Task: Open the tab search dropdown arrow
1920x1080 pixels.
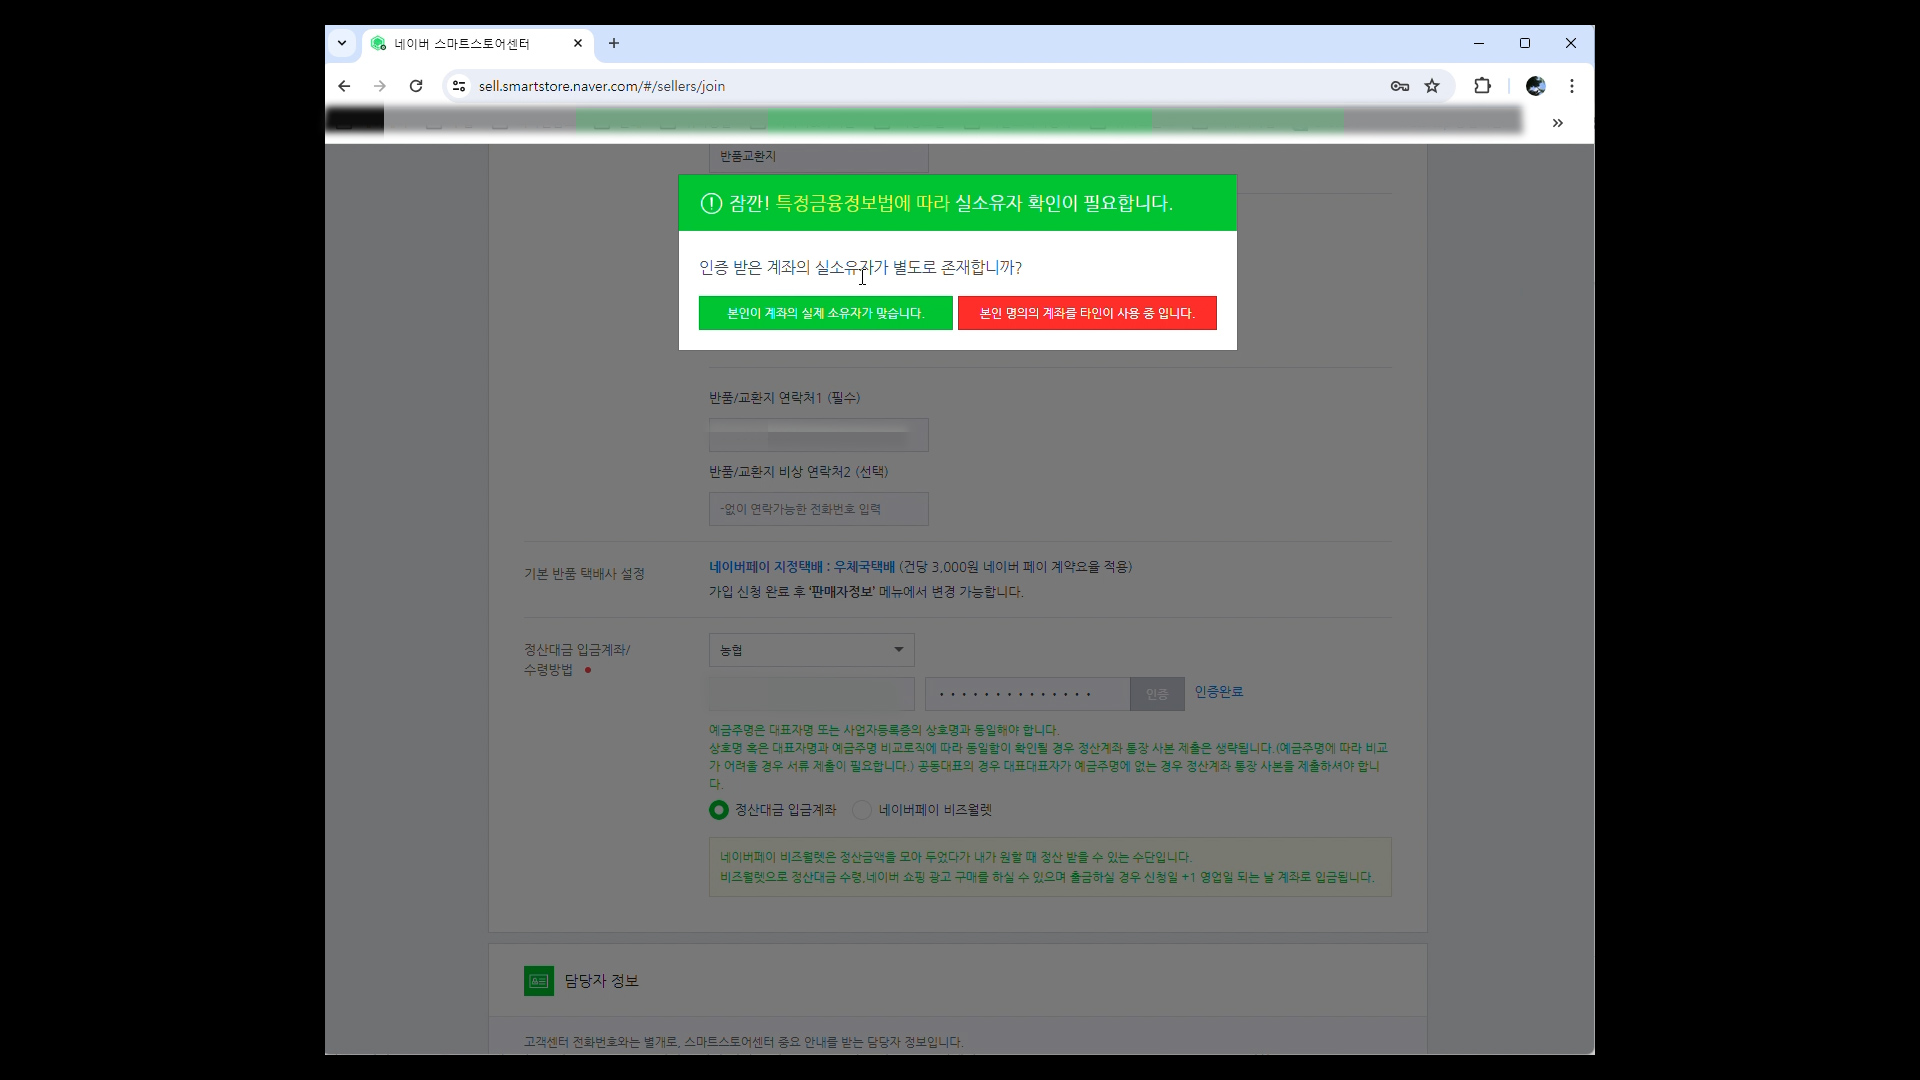Action: 342,43
